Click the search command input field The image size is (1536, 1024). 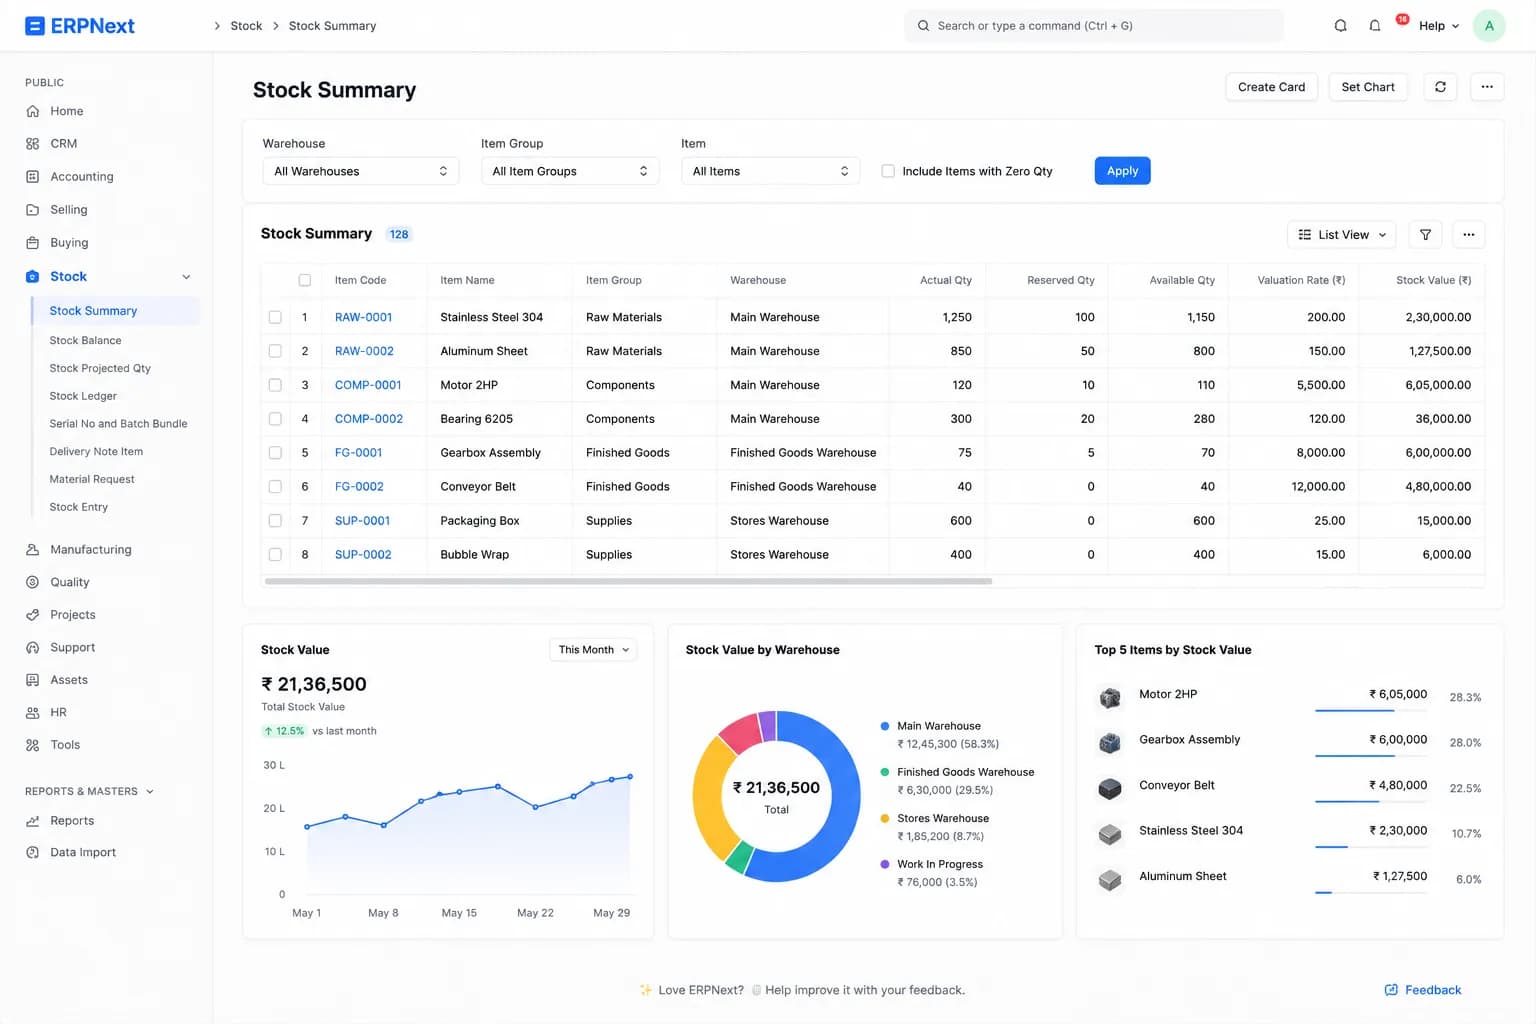[x=1093, y=26]
